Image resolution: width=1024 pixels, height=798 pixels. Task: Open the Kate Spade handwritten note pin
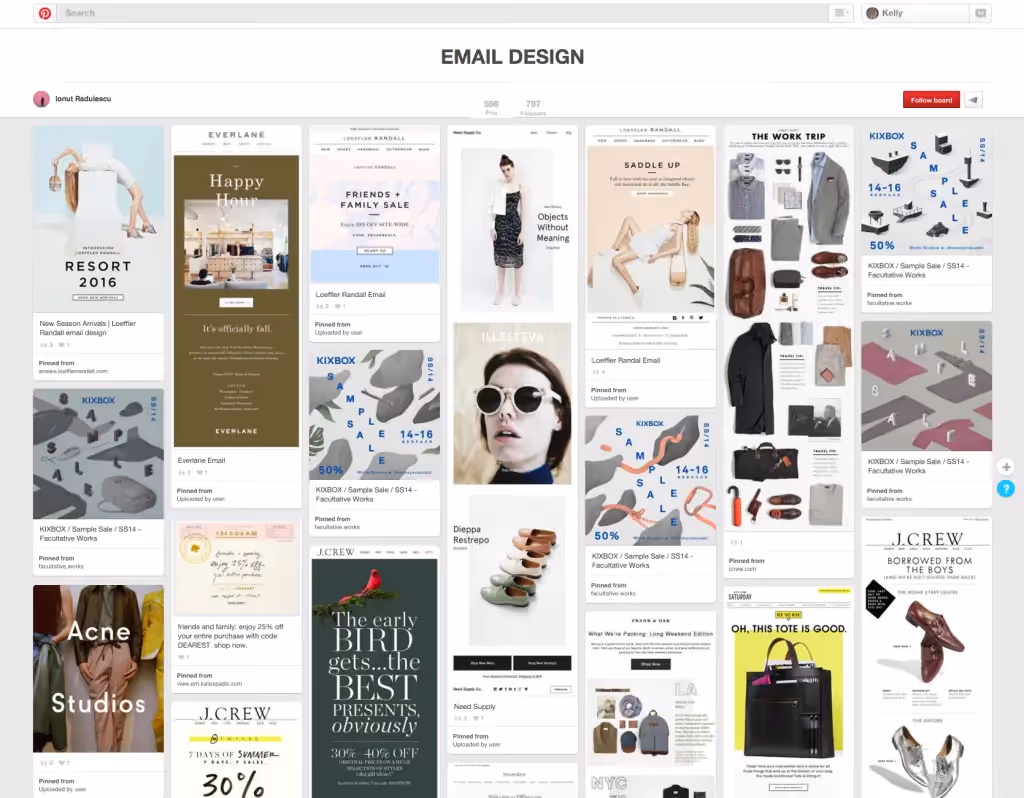click(x=236, y=568)
